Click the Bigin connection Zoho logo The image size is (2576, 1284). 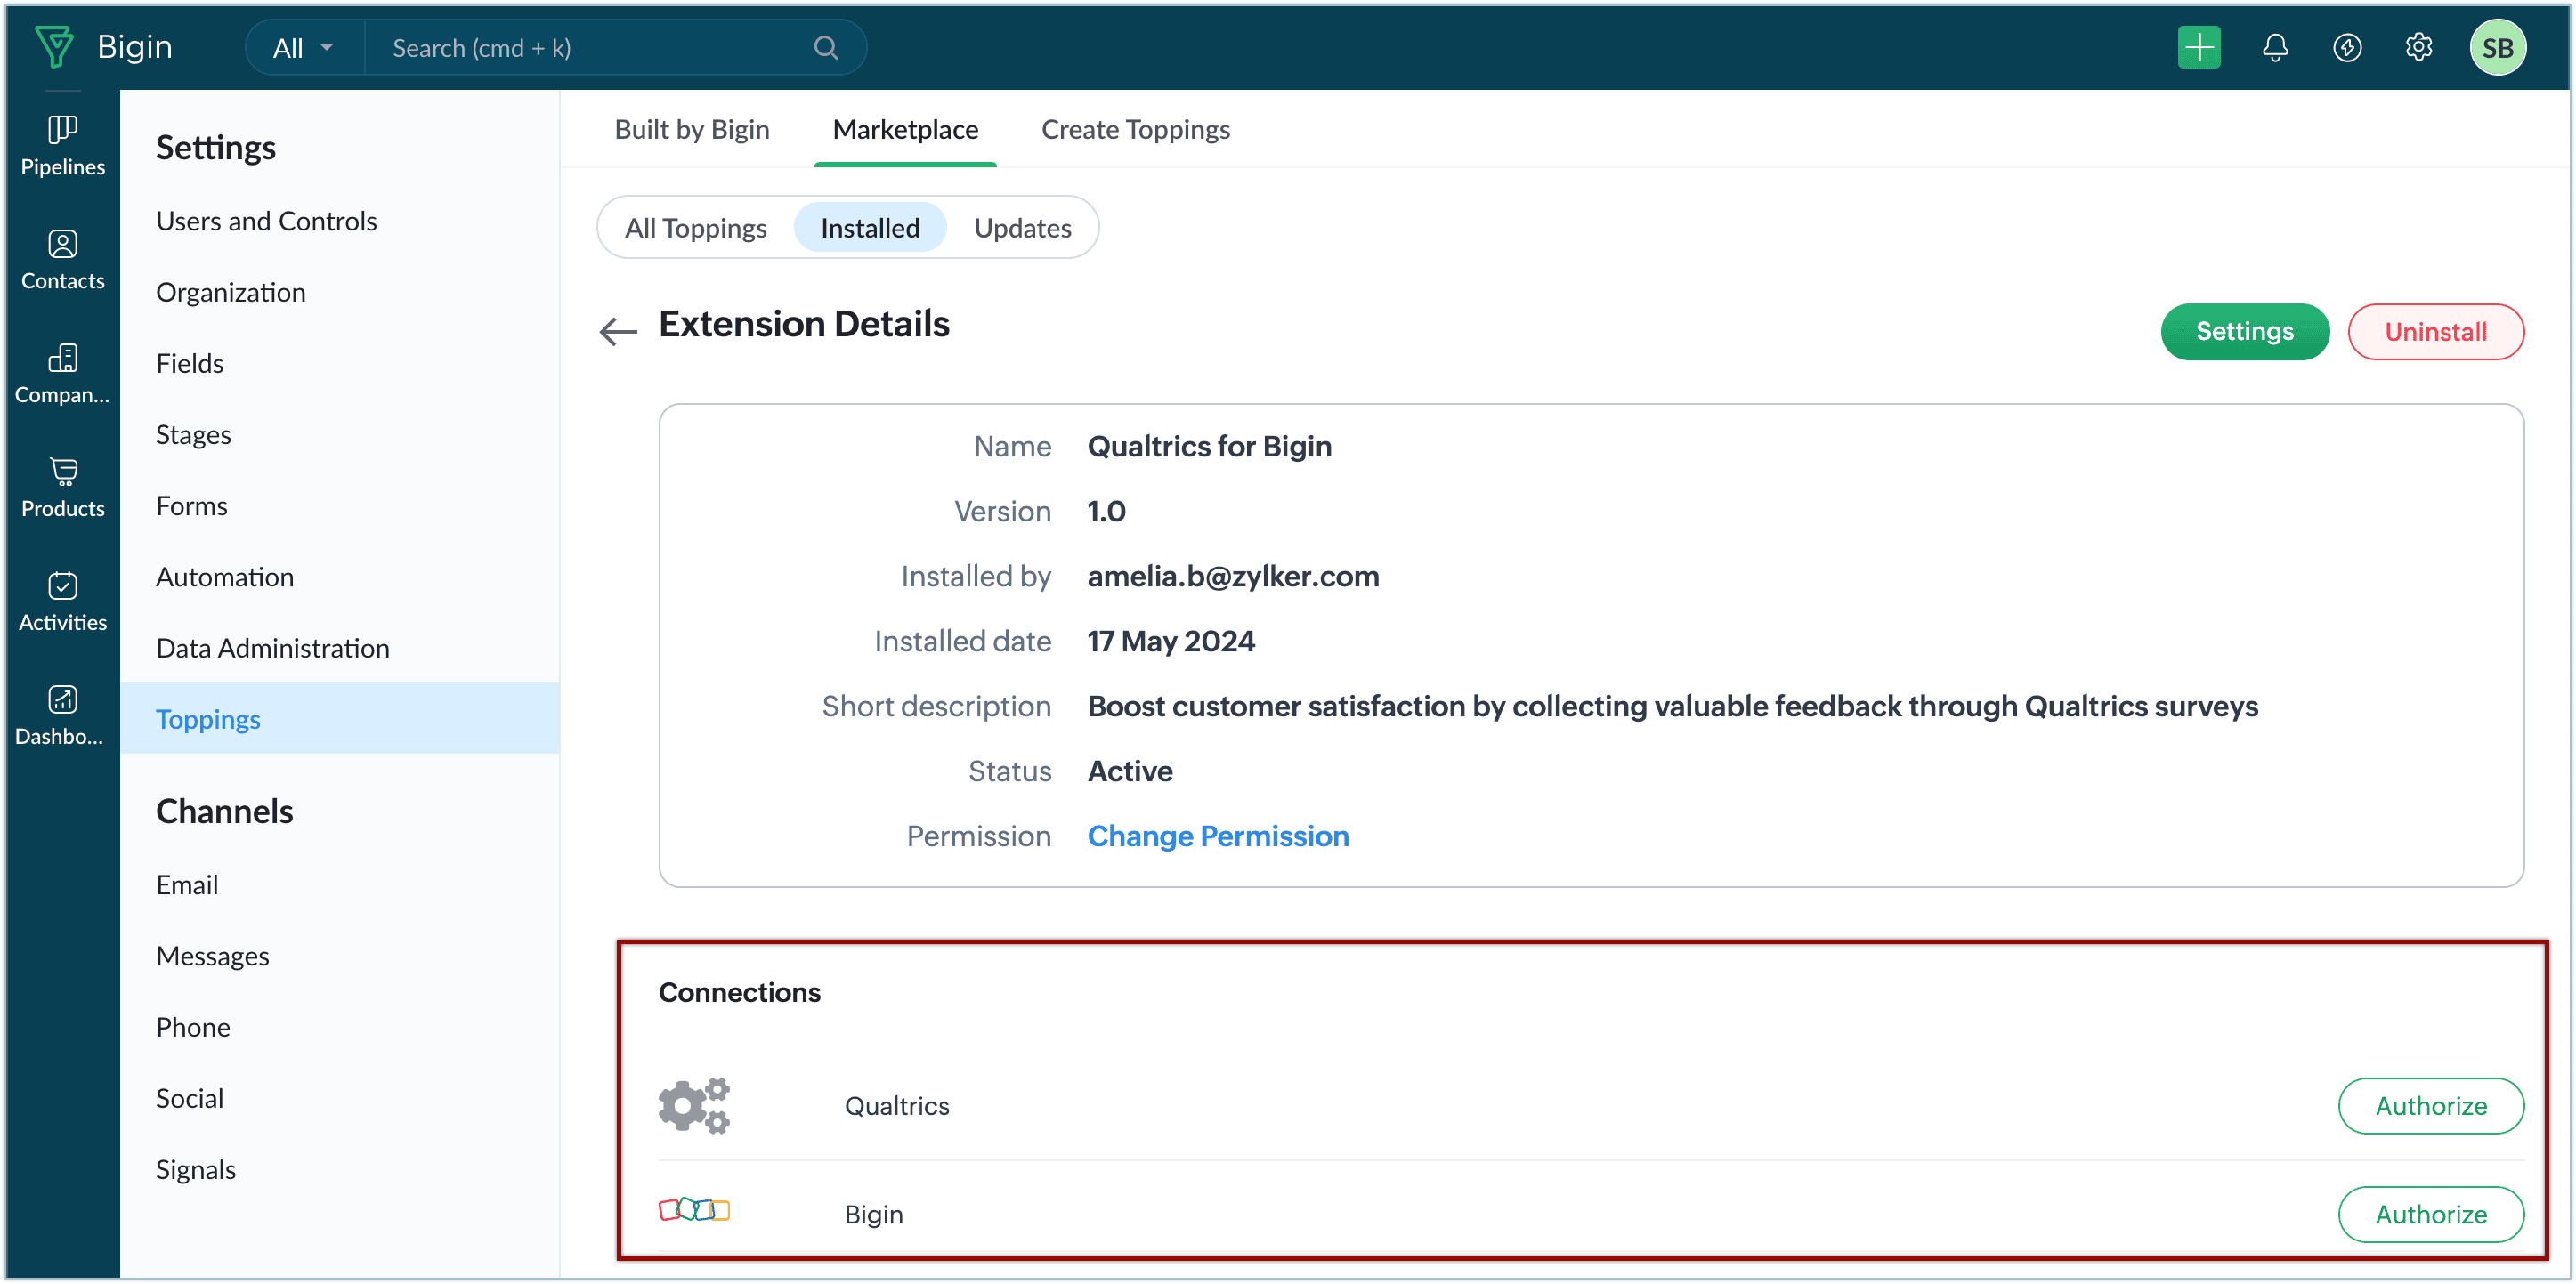[x=694, y=1210]
